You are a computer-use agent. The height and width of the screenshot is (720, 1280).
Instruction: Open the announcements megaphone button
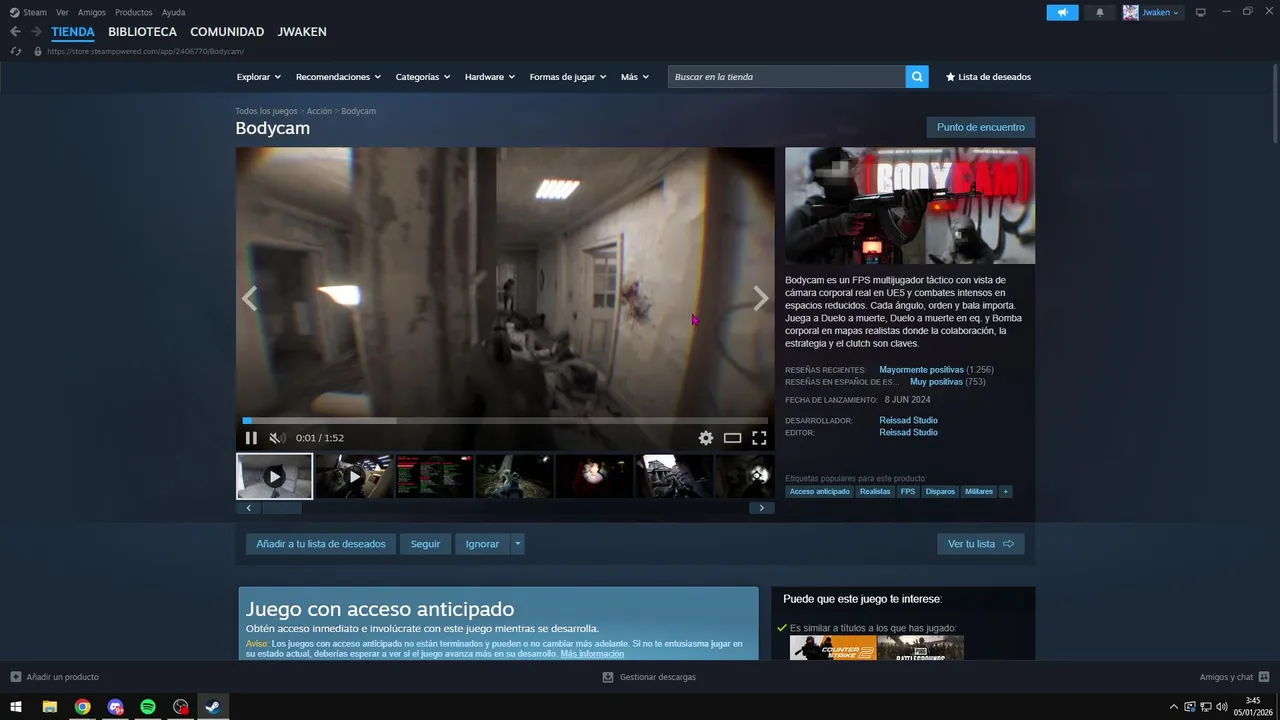(x=1062, y=12)
